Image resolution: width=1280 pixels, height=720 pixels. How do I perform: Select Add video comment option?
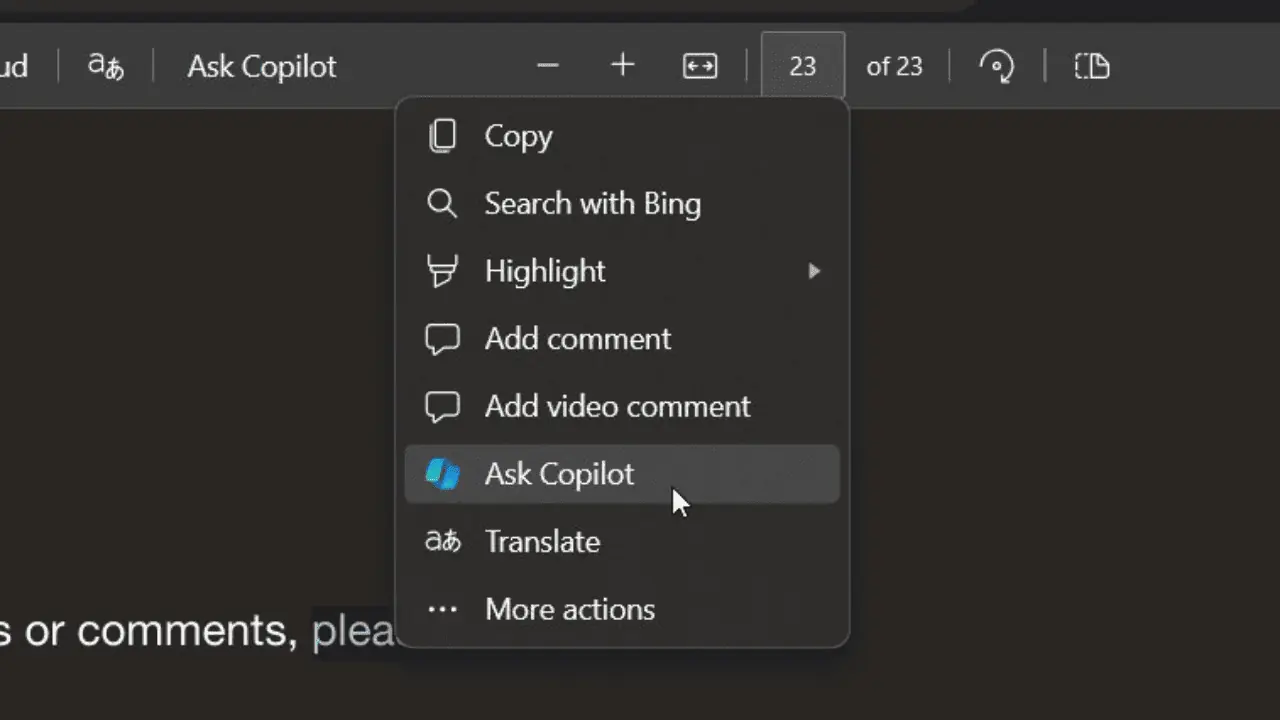(x=622, y=406)
